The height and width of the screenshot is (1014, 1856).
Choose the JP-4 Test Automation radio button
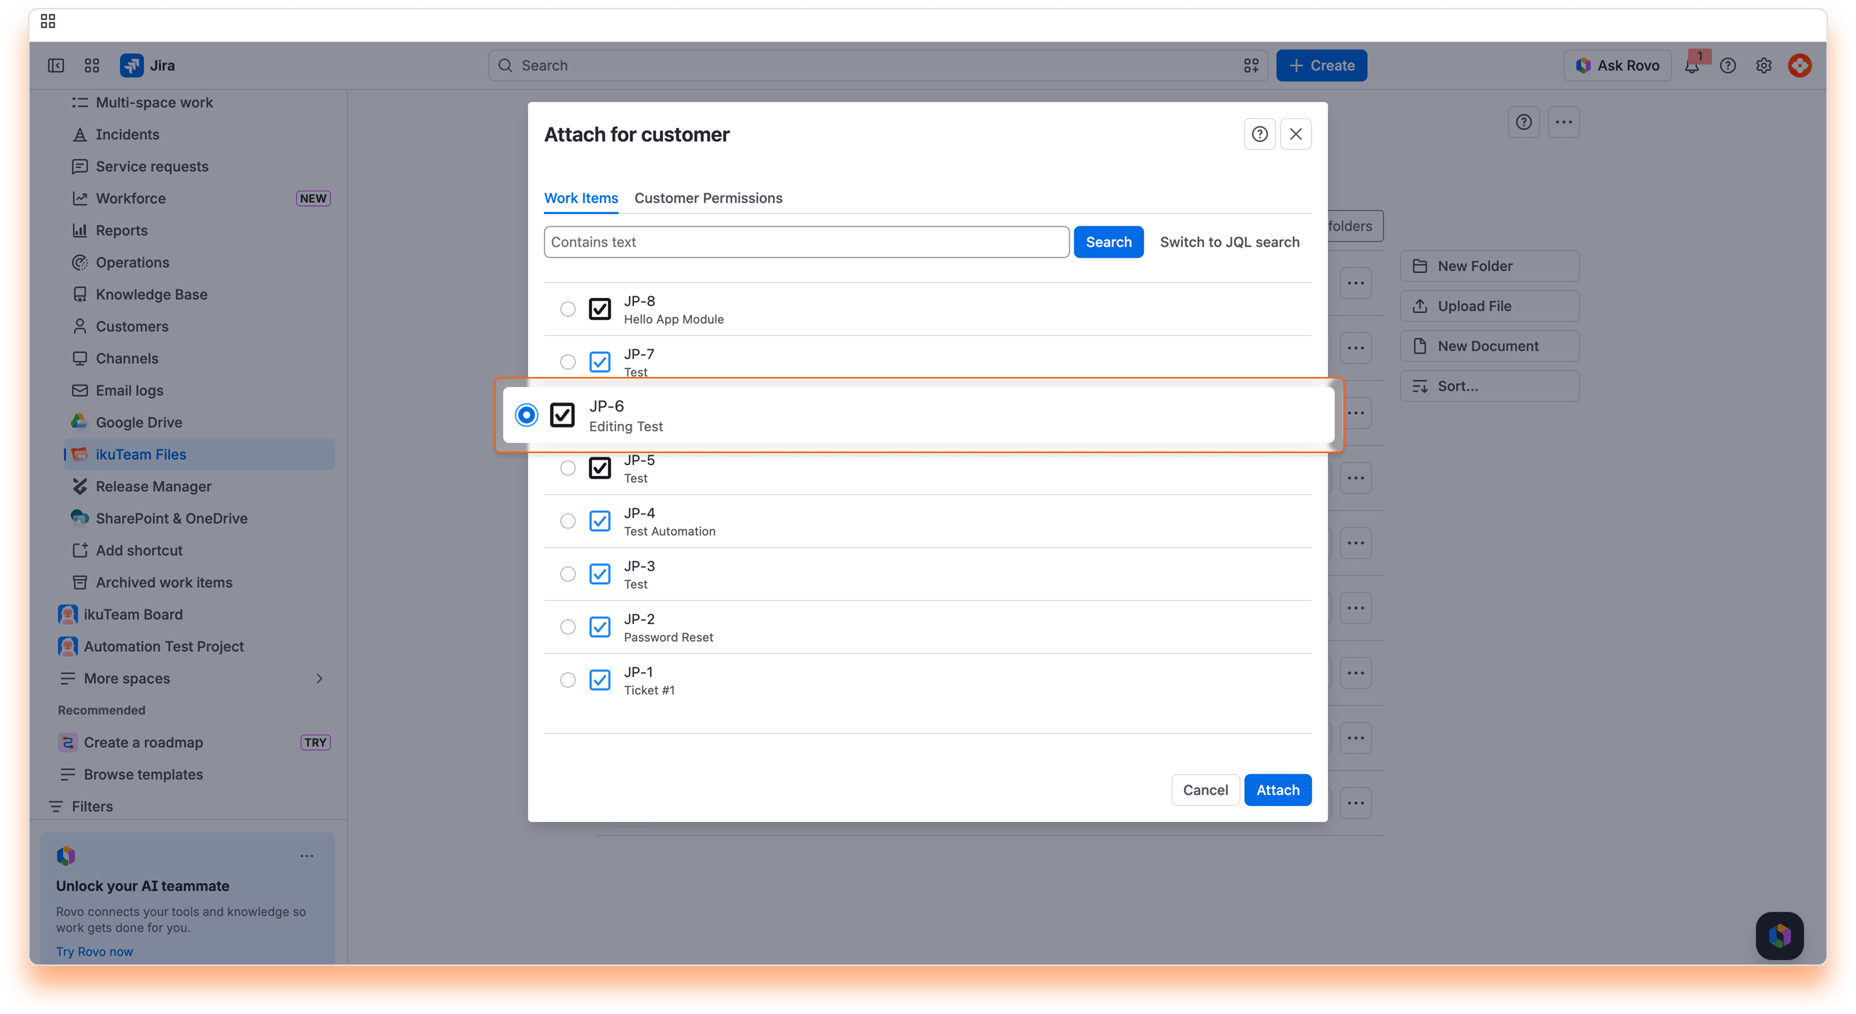(568, 521)
